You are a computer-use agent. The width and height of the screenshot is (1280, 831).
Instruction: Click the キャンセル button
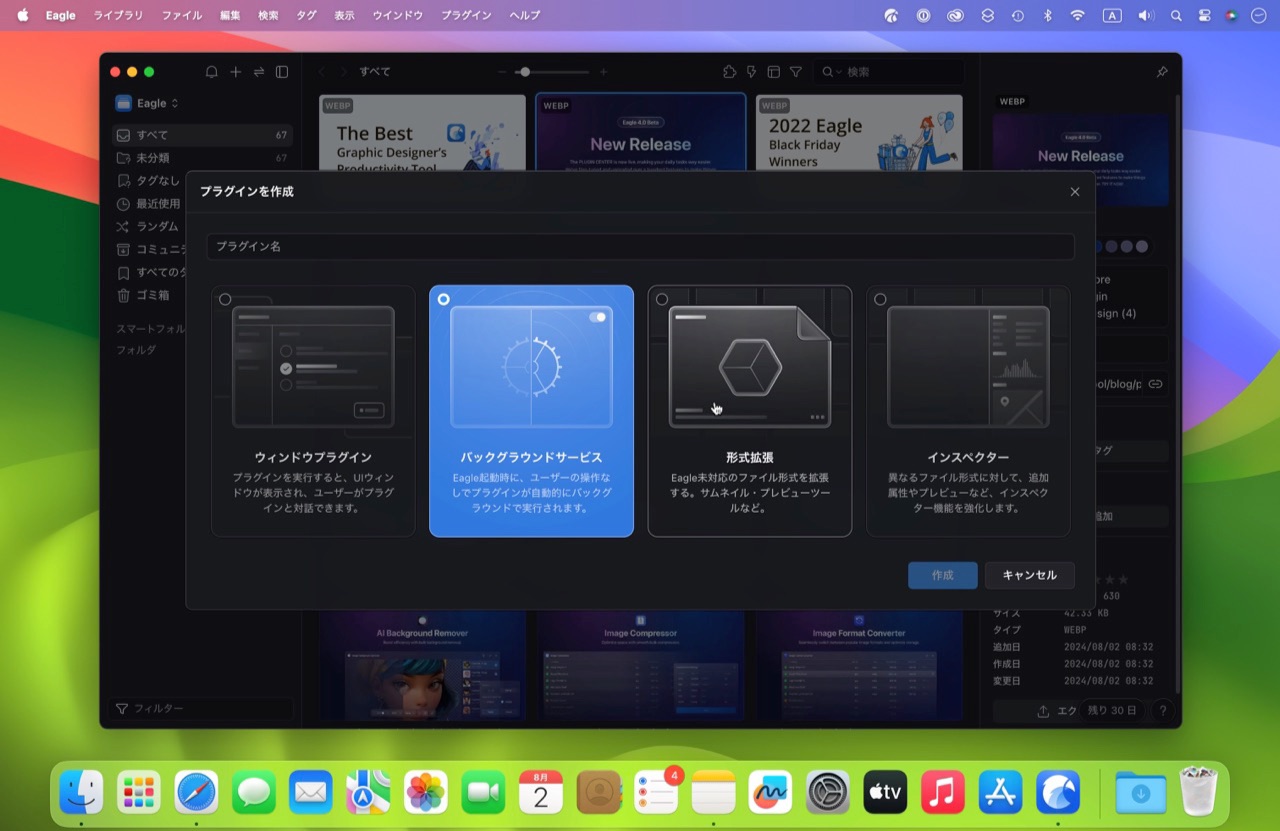pos(1030,575)
